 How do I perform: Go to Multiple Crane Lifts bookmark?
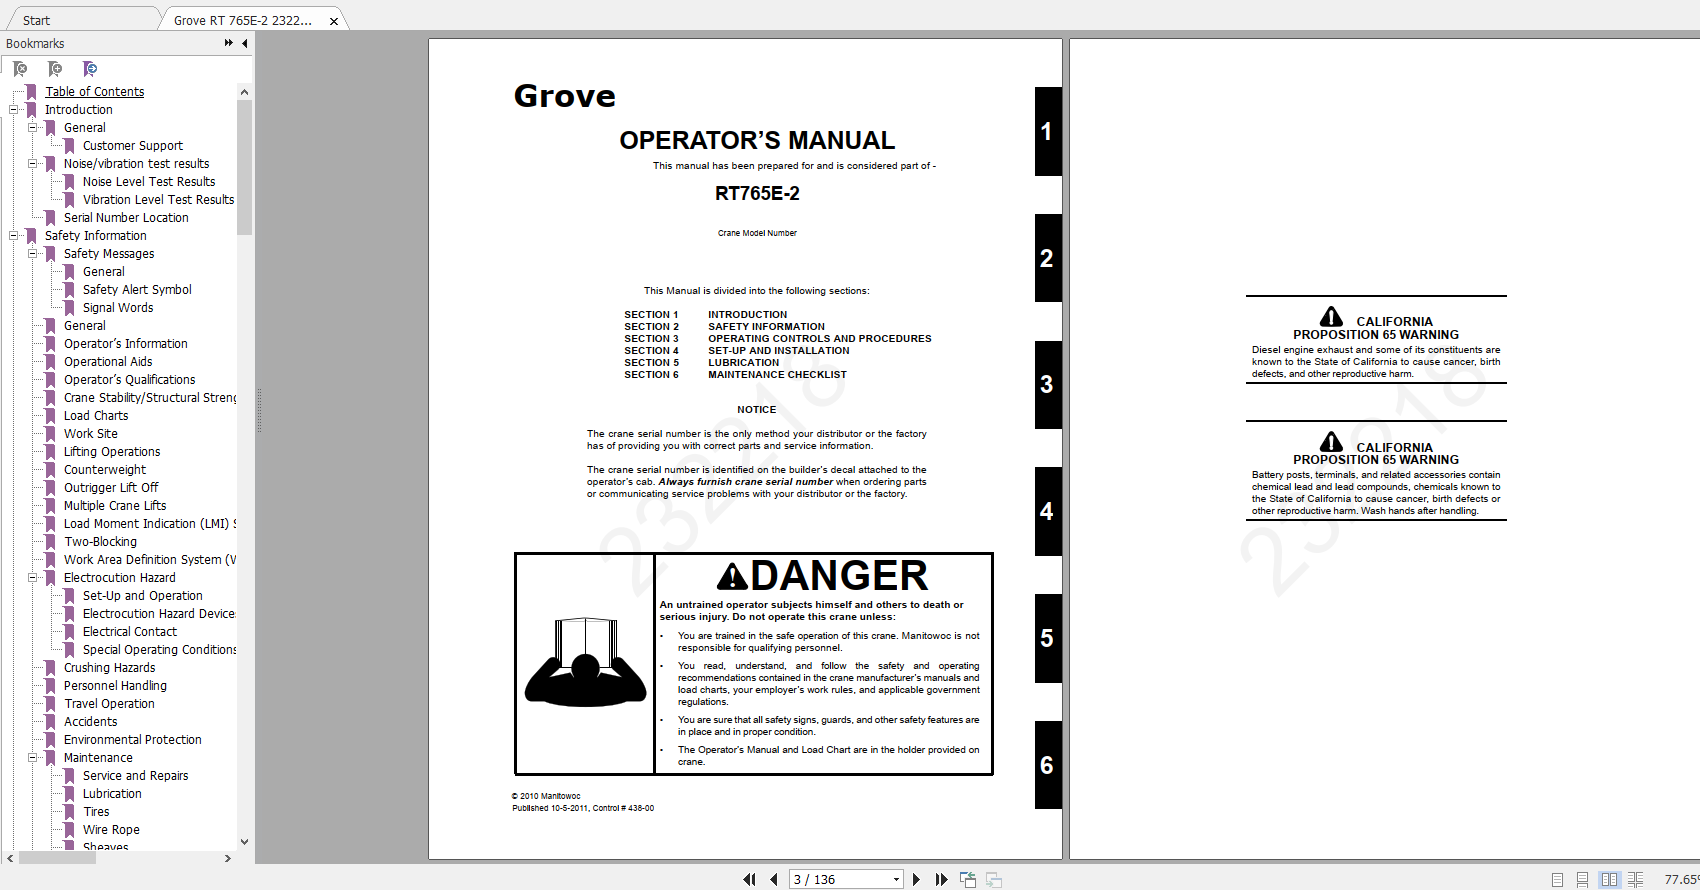pos(115,506)
